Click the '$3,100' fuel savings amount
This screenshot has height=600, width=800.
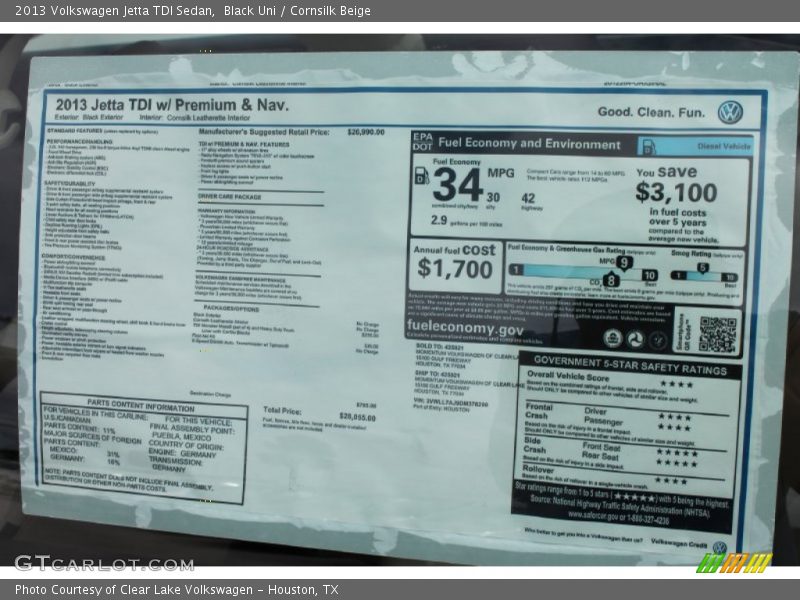coord(676,193)
